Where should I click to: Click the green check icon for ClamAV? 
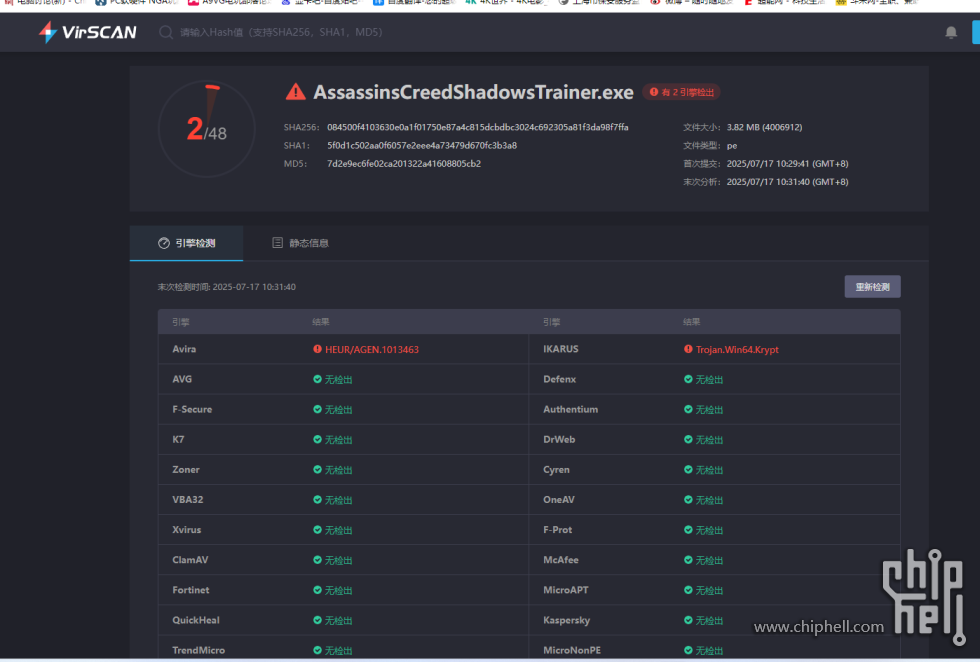click(x=318, y=560)
